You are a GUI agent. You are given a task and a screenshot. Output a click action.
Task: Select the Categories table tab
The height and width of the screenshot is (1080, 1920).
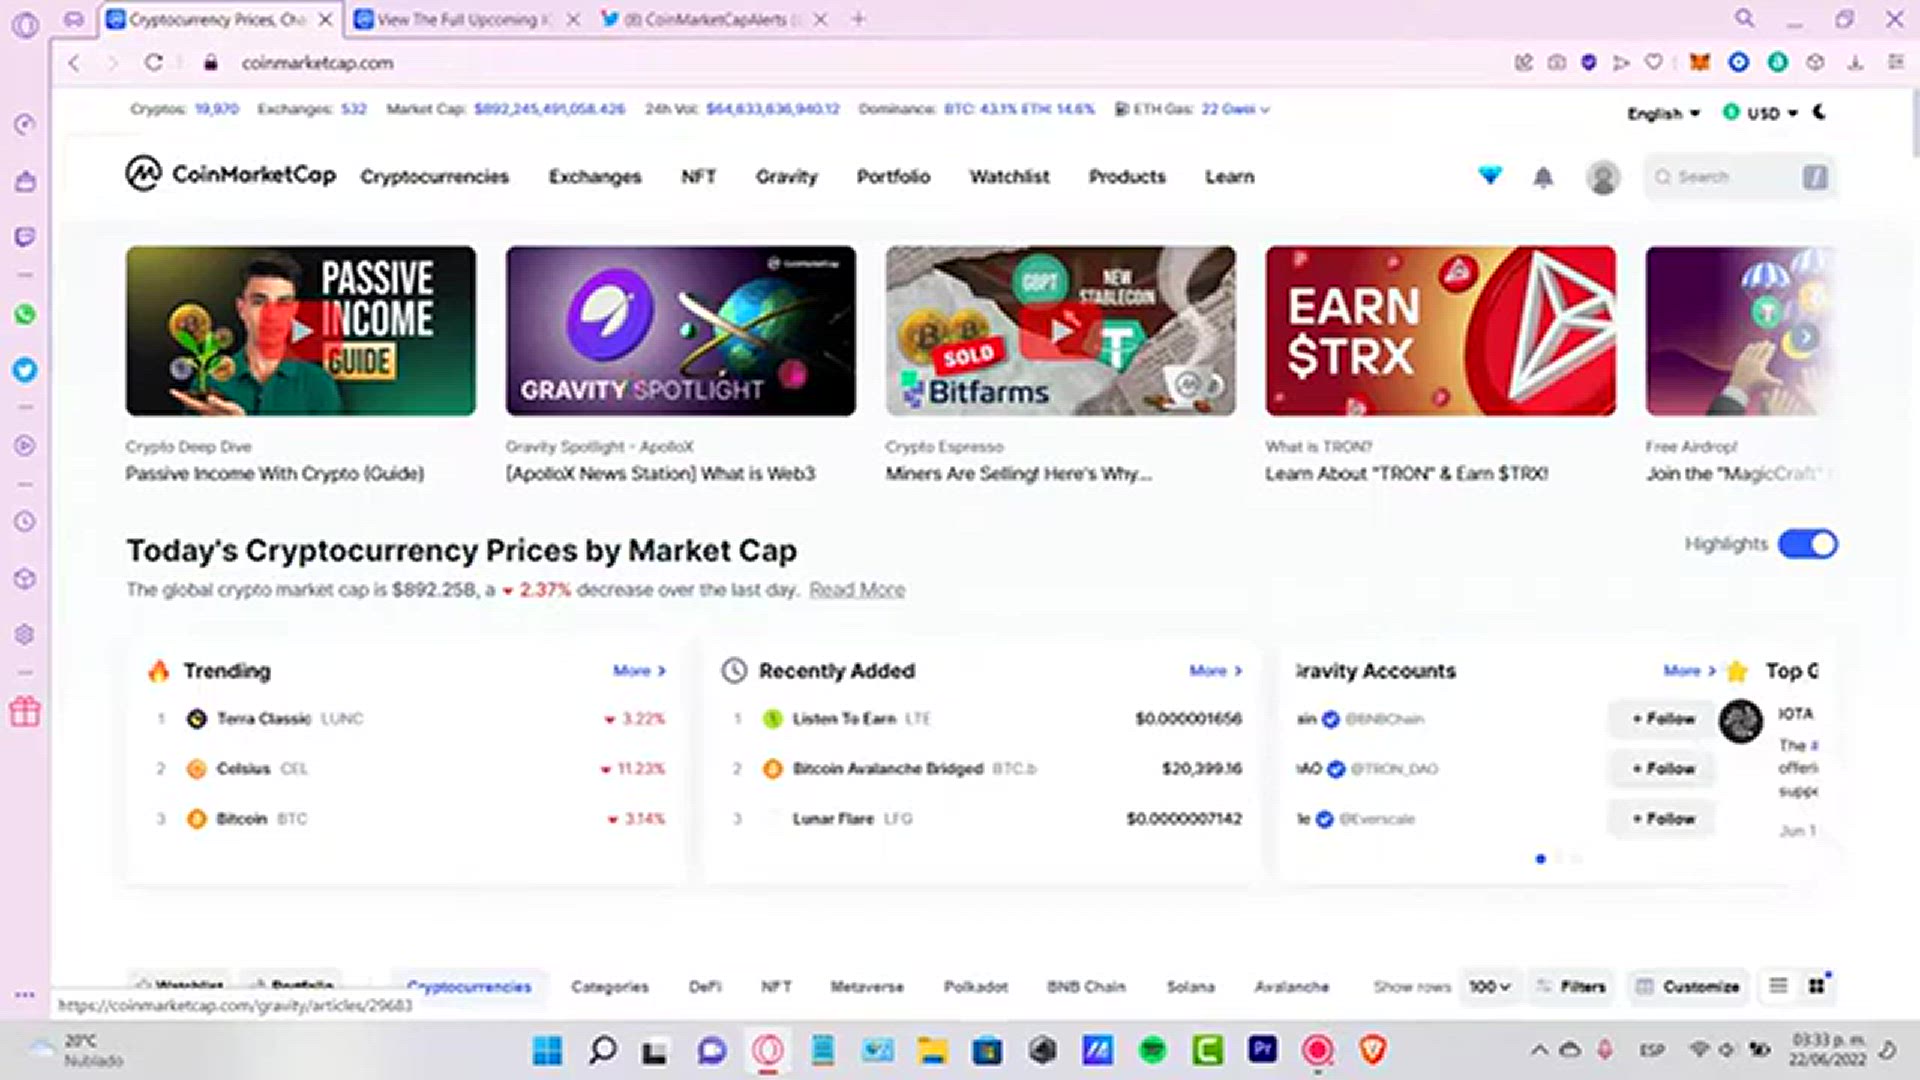pos(609,987)
